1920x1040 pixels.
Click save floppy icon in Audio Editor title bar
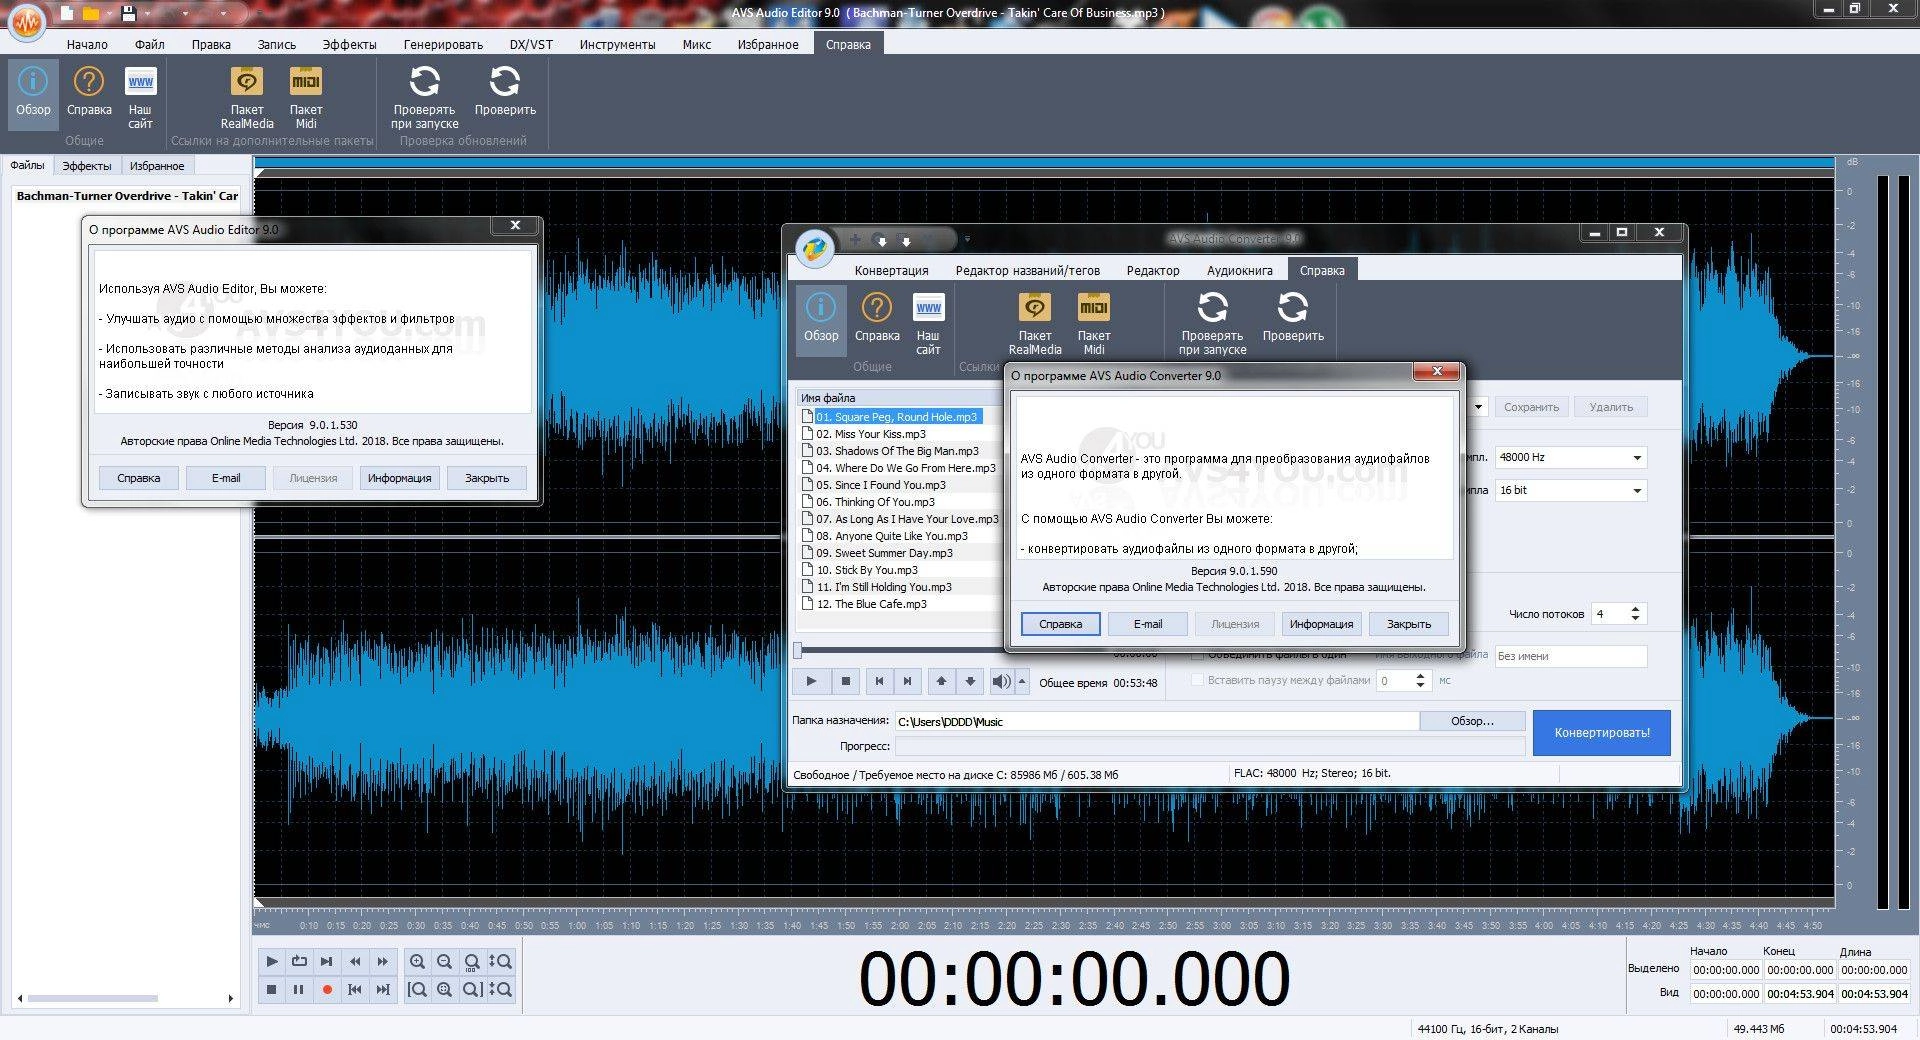(128, 14)
